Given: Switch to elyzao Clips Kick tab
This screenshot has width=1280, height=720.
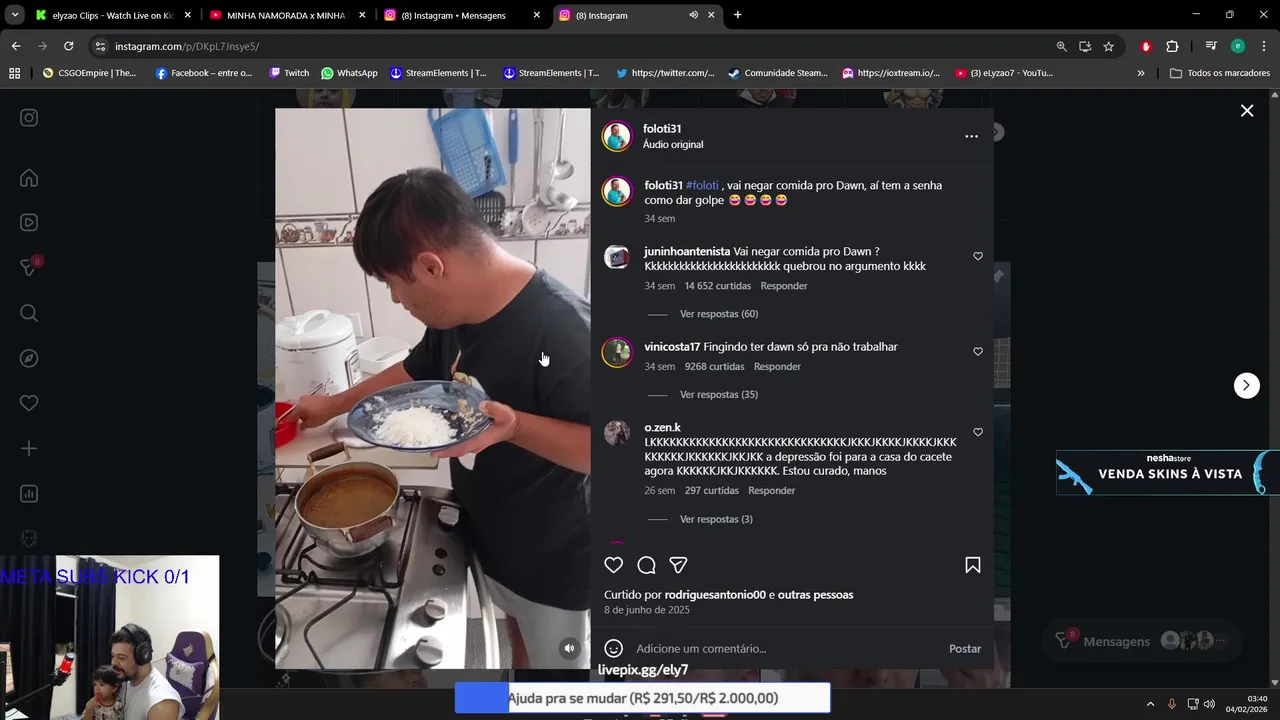Looking at the screenshot, I should (112, 15).
